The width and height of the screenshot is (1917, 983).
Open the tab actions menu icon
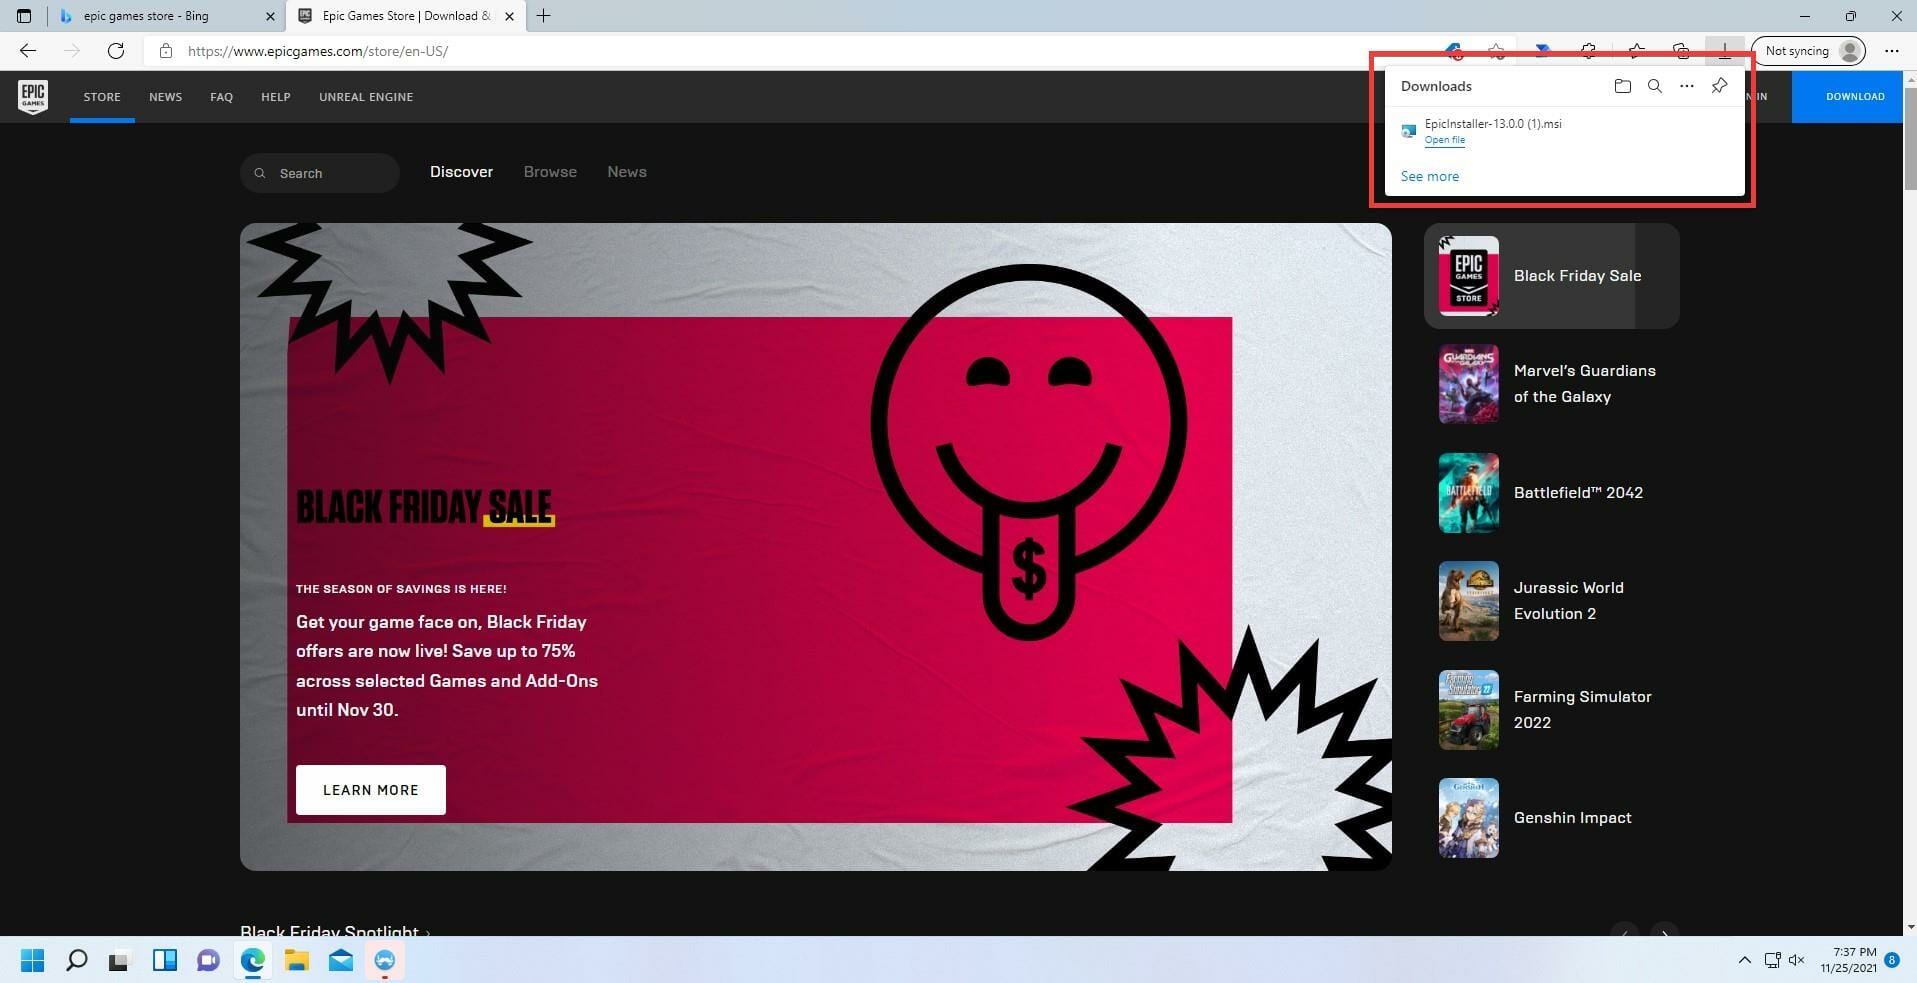click(x=24, y=16)
